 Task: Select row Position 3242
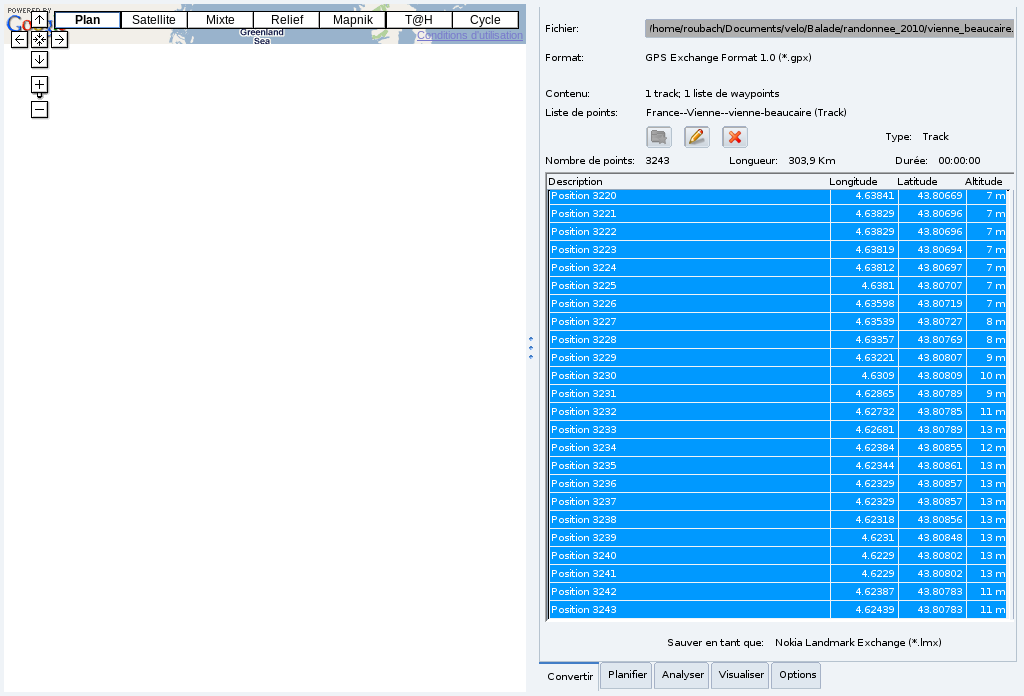777,591
